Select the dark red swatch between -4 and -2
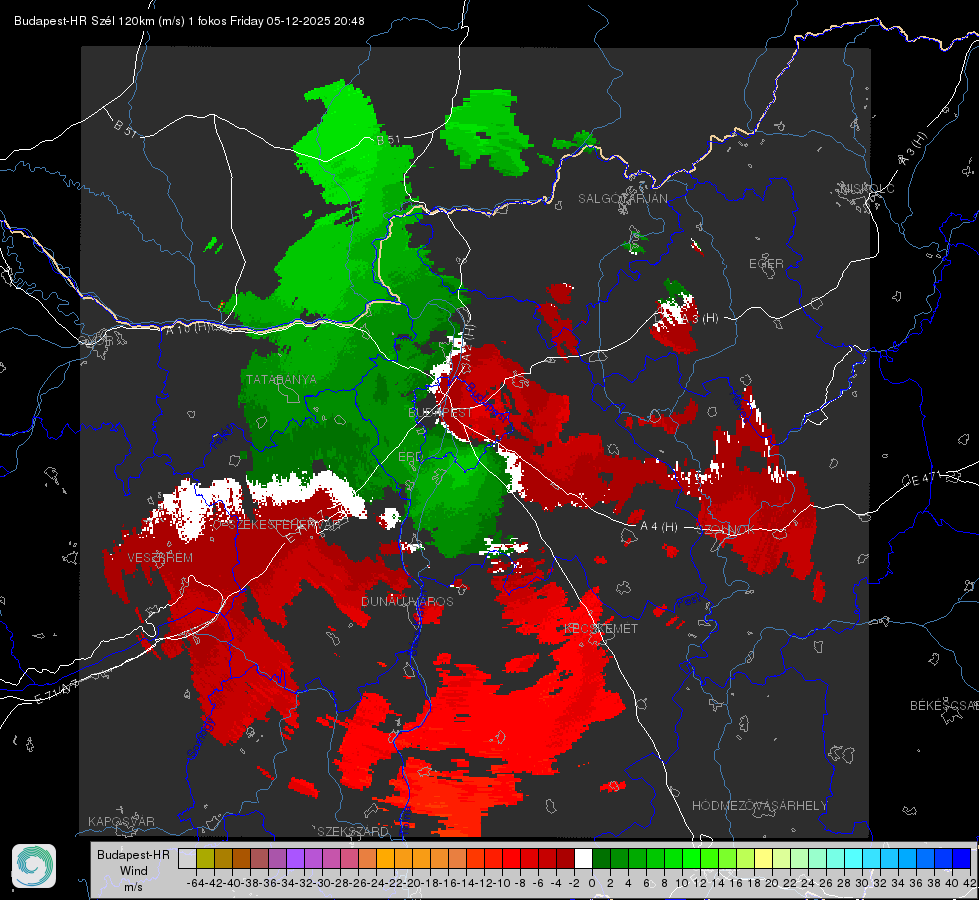 click(566, 858)
